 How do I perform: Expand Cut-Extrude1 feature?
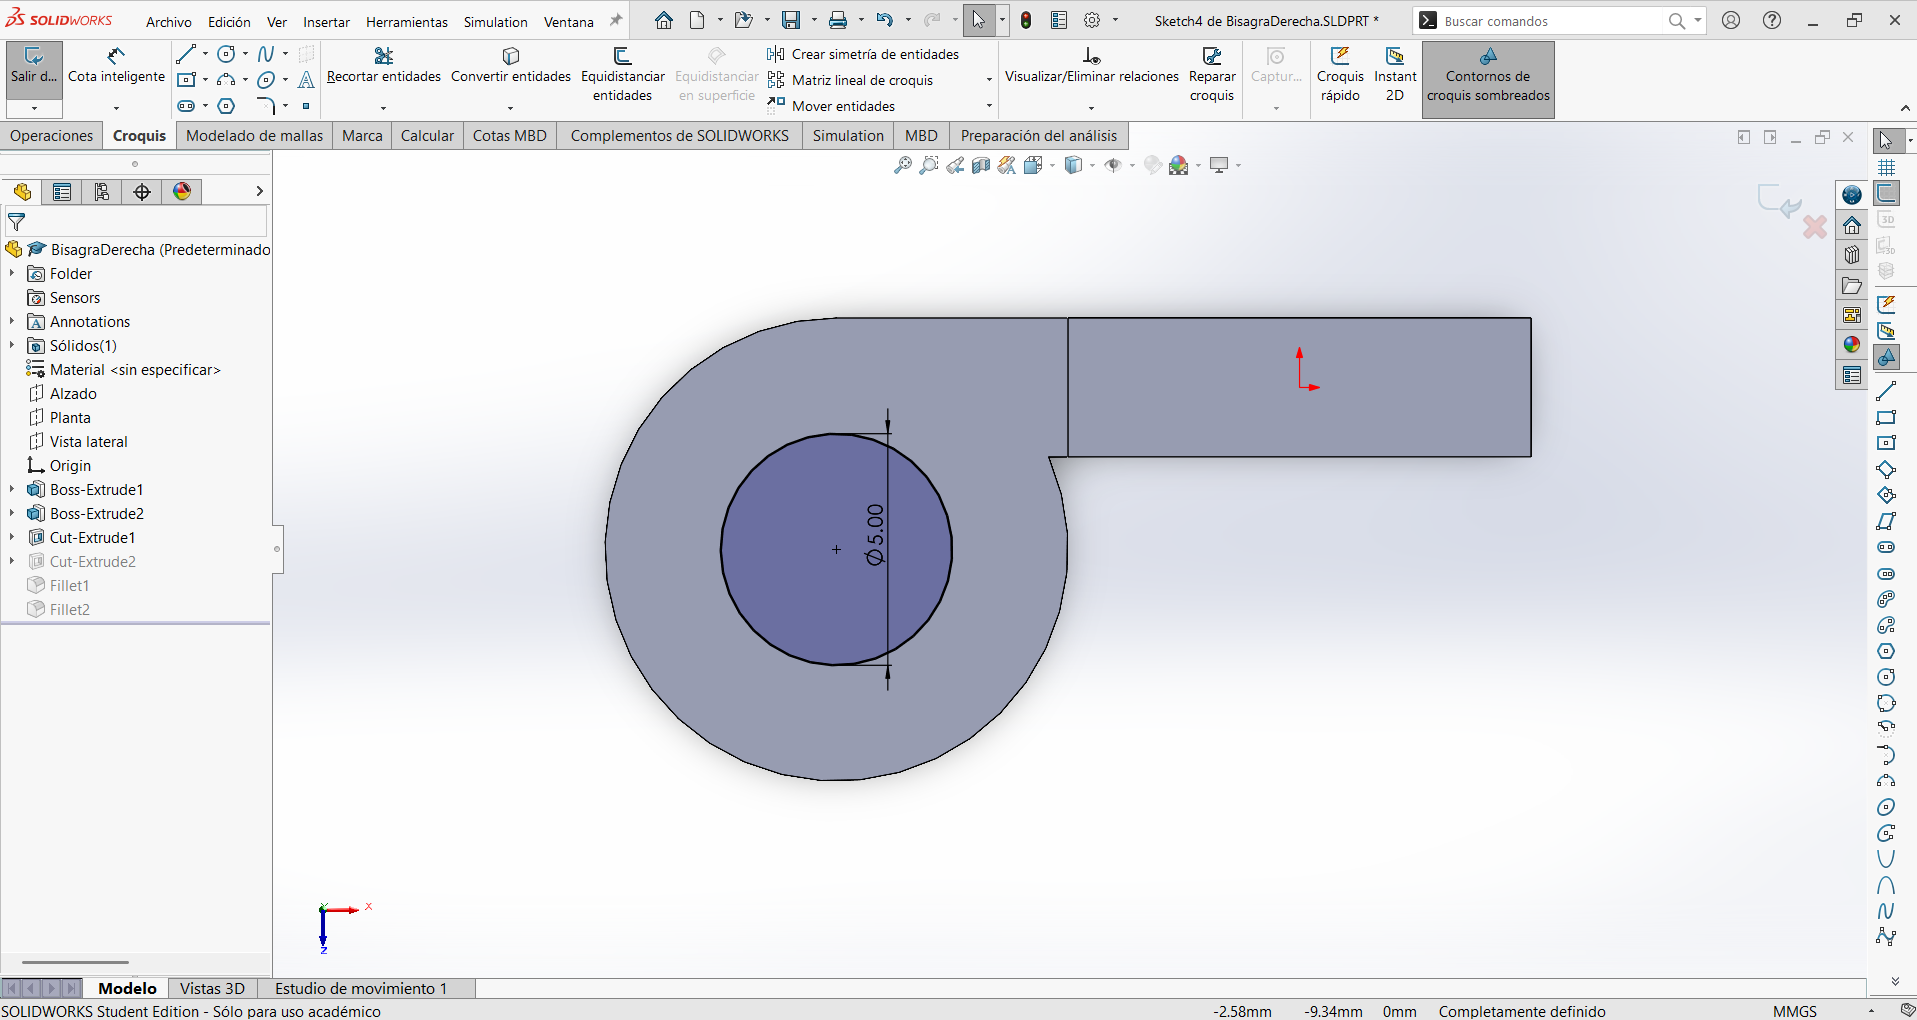click(12, 537)
